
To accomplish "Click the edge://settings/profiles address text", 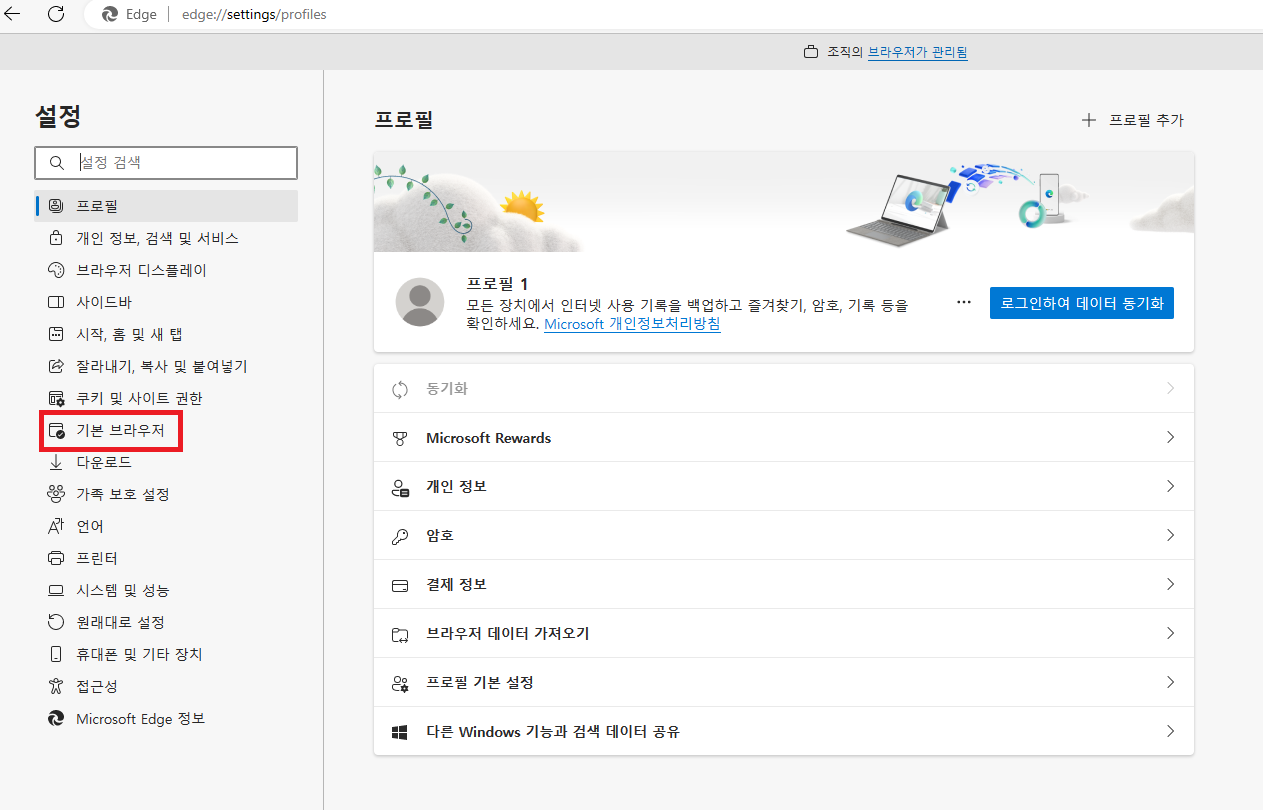I will [x=254, y=15].
